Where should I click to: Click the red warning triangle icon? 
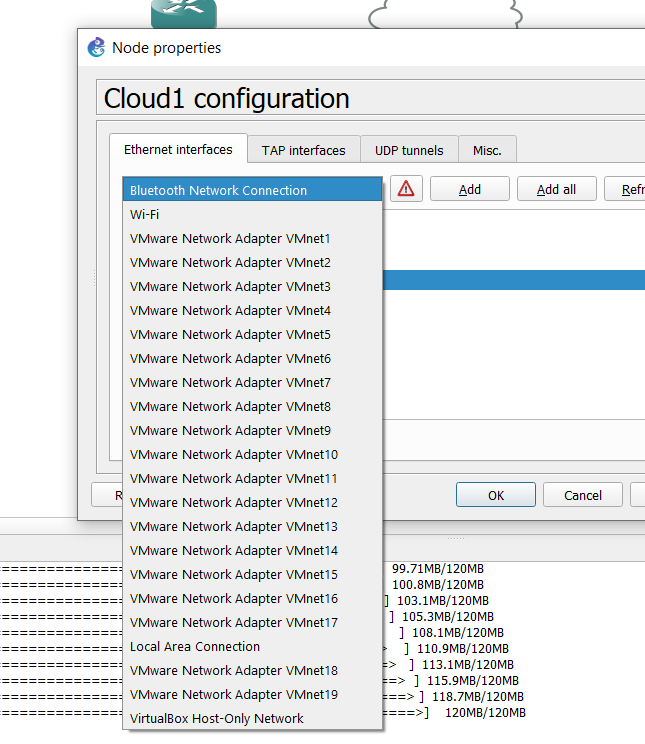pyautogui.click(x=406, y=189)
